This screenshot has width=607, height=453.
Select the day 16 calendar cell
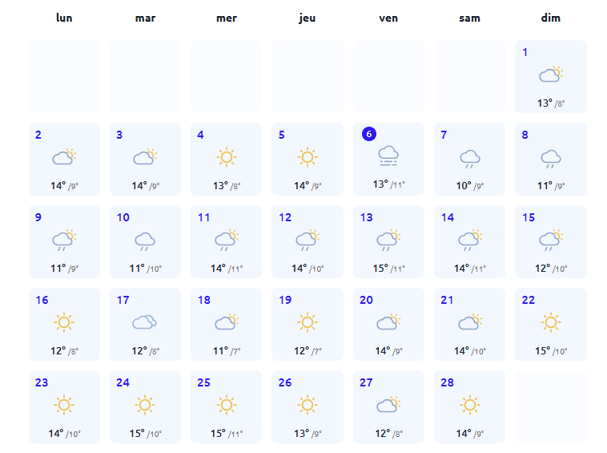(x=65, y=323)
